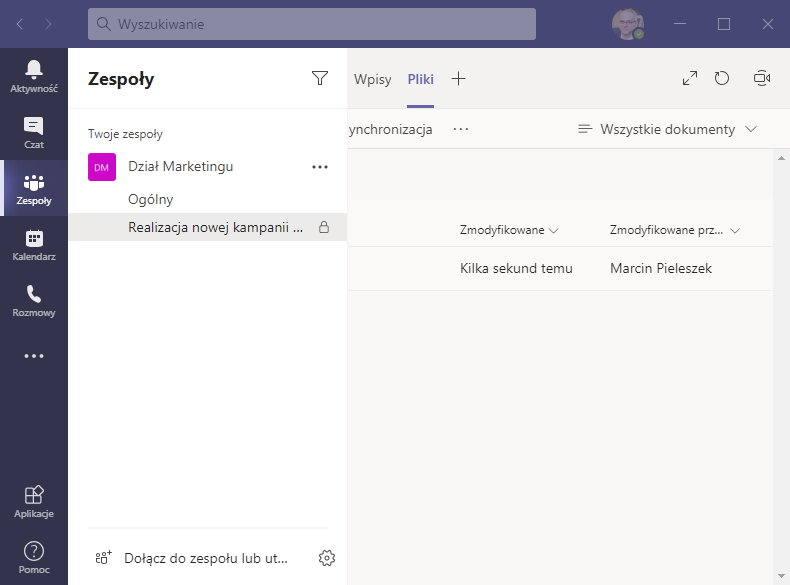Click the search magnifier icon

[x=103, y=24]
